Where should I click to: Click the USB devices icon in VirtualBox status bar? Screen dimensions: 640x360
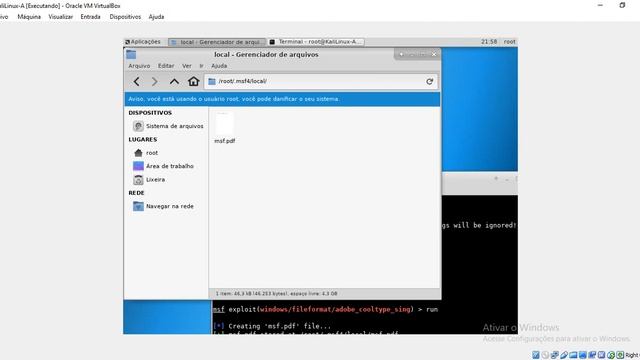pyautogui.click(x=564, y=355)
